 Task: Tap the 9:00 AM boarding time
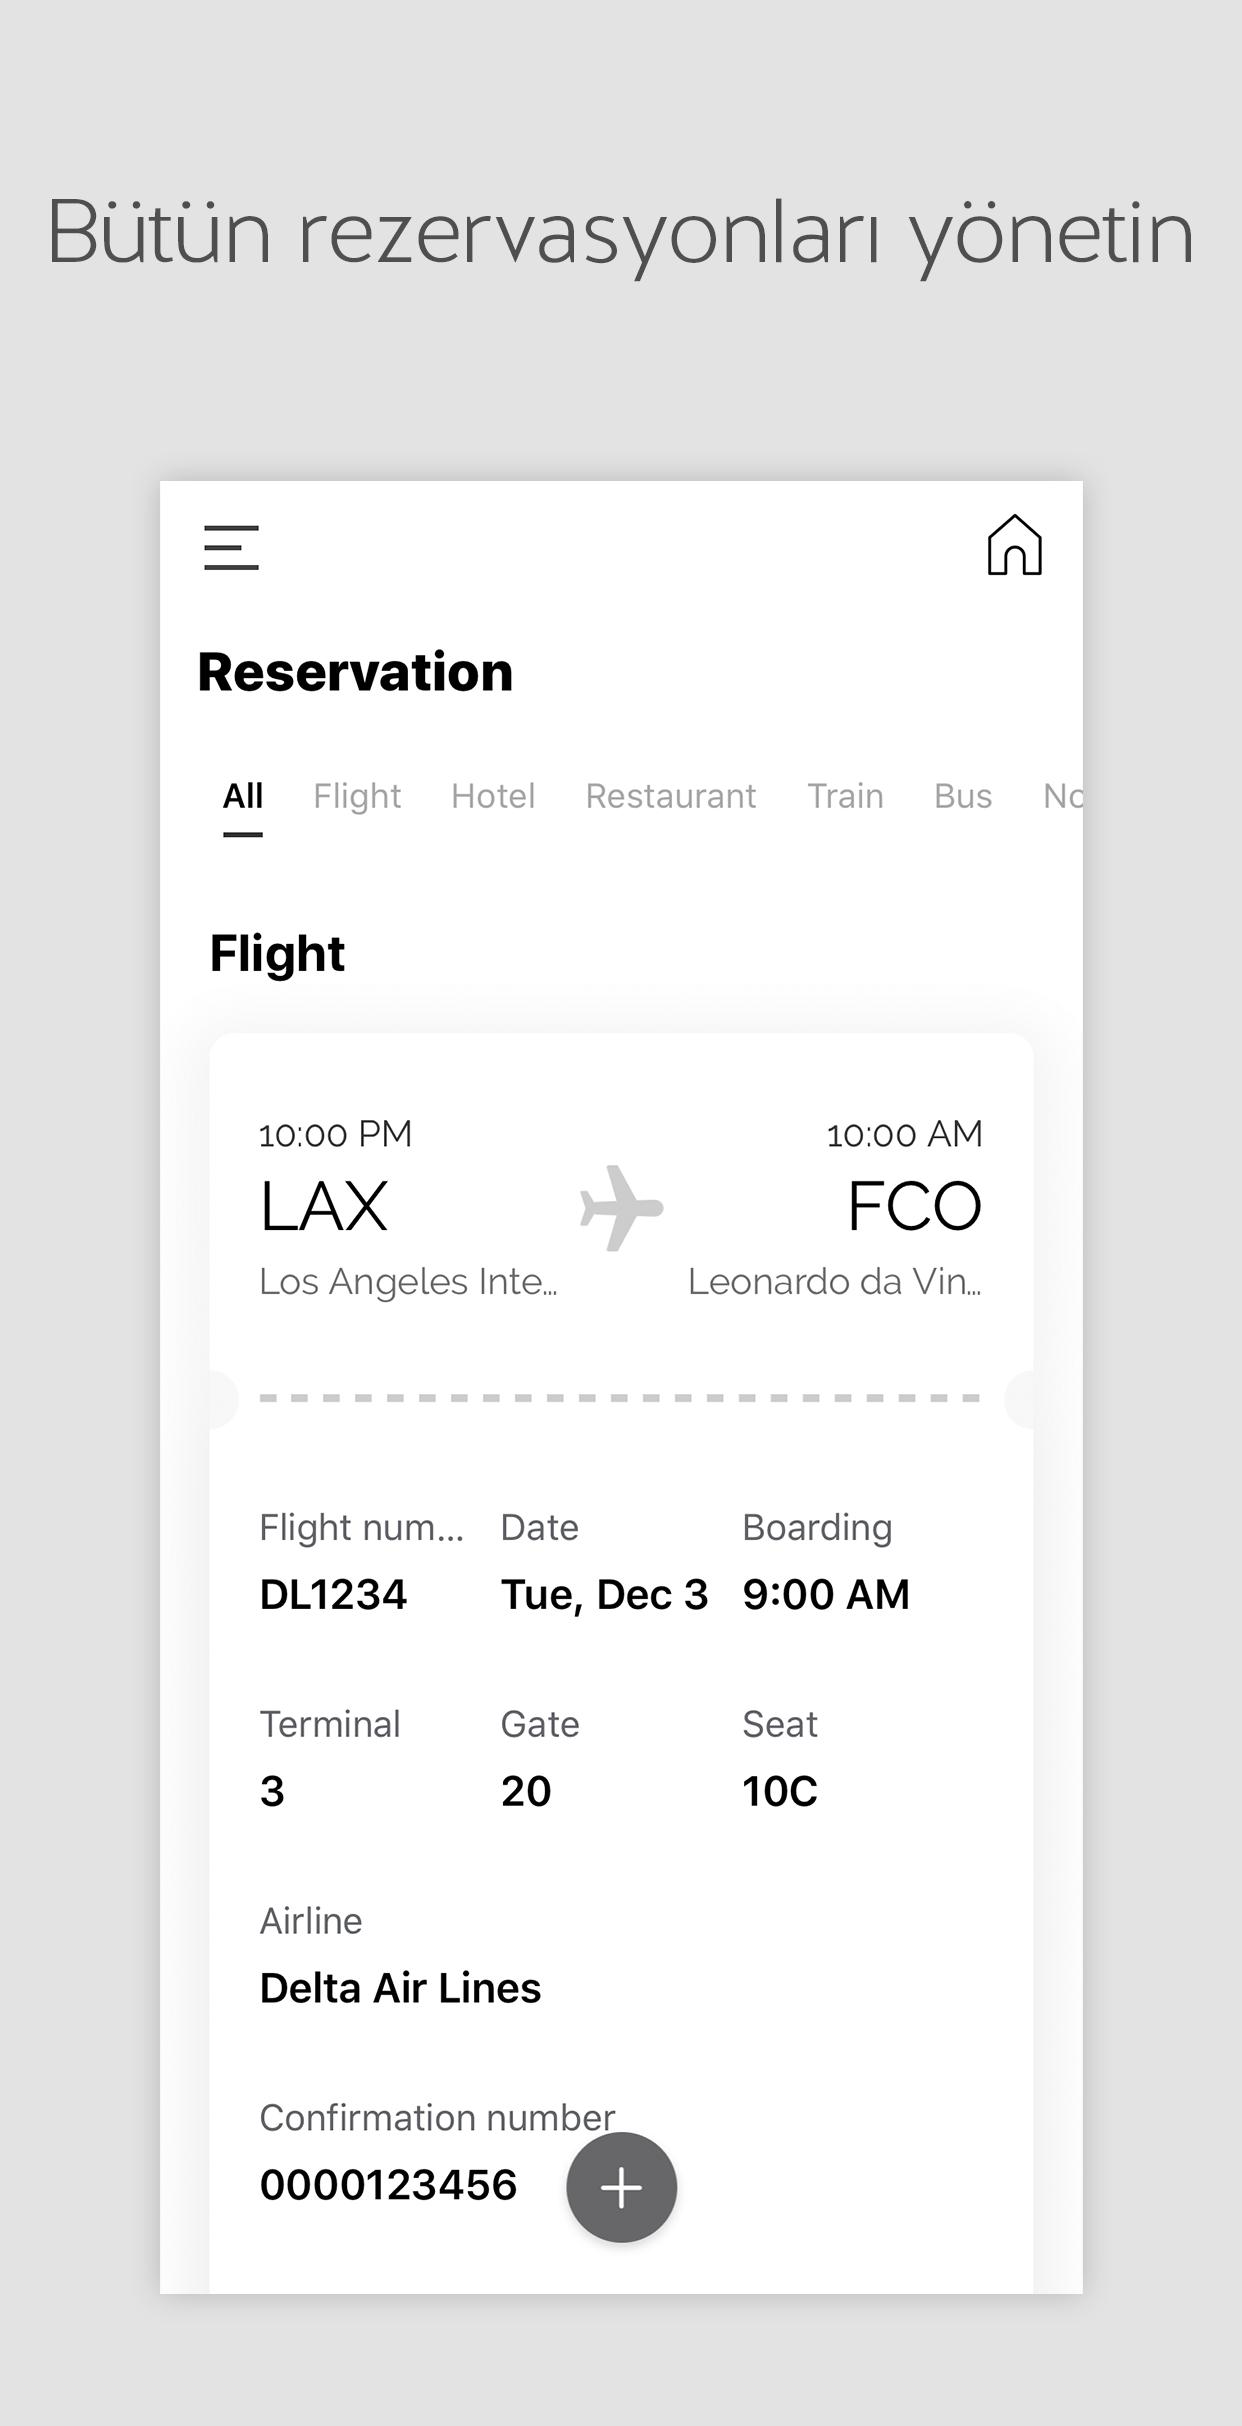tap(826, 1595)
